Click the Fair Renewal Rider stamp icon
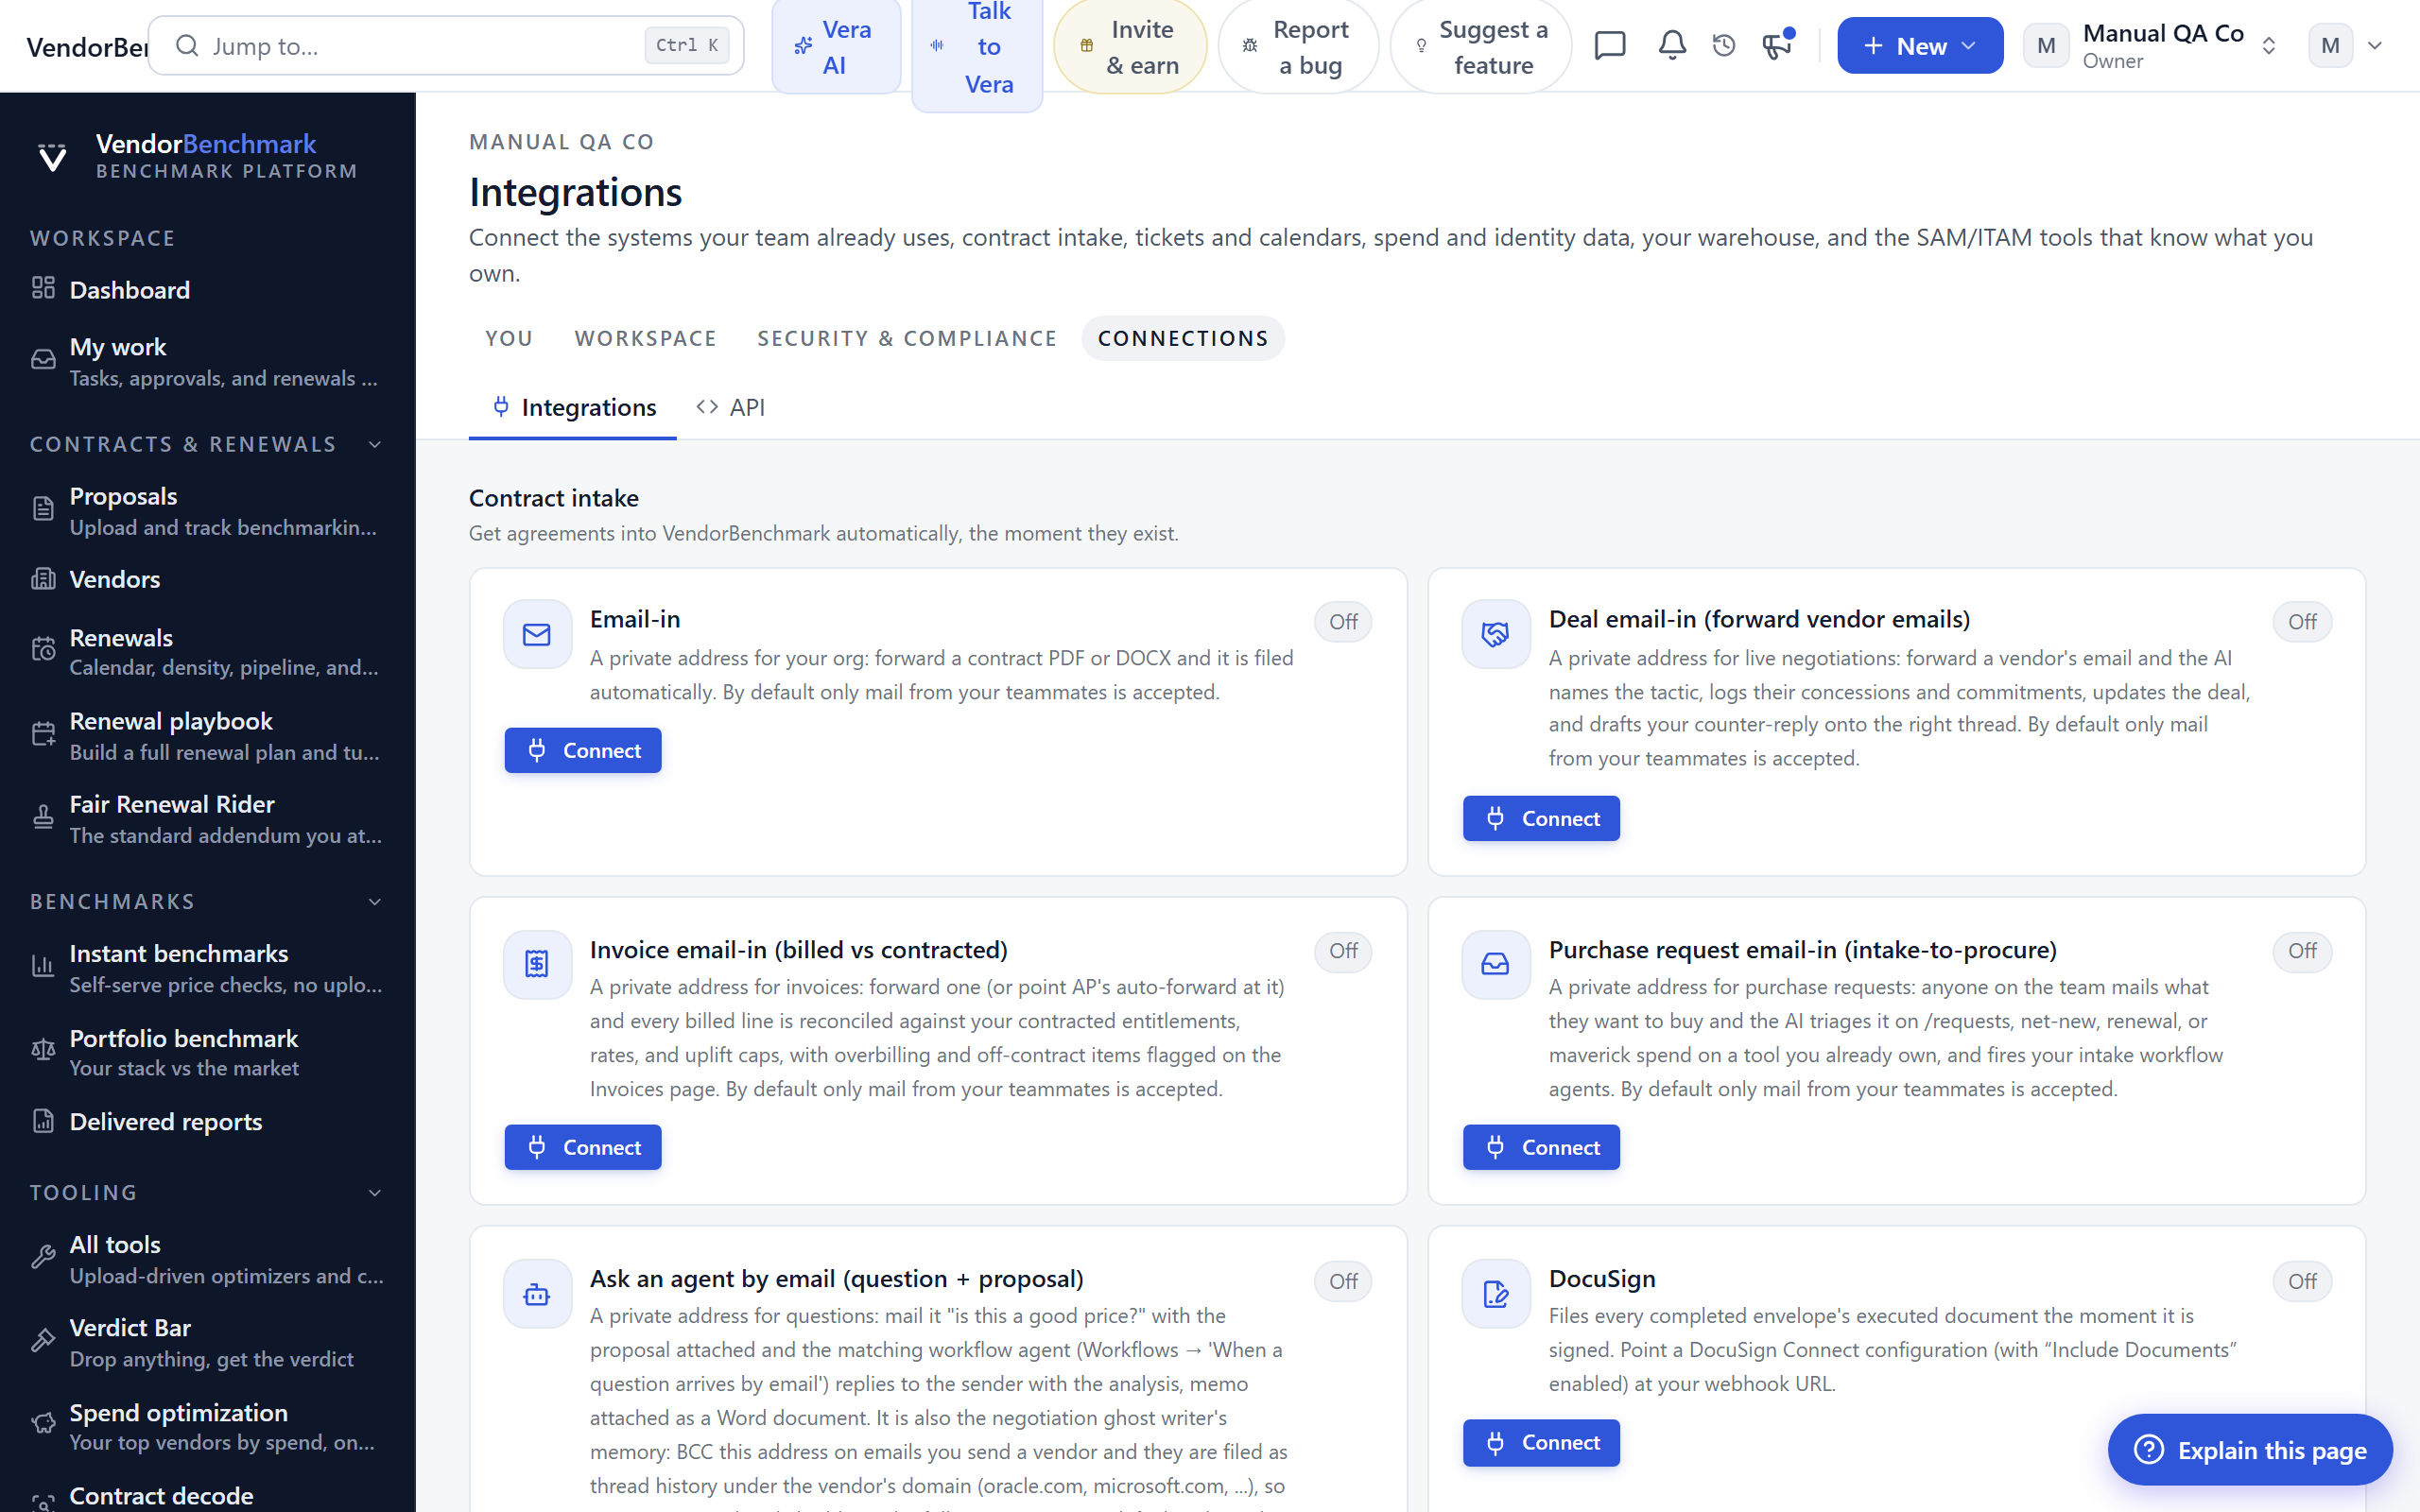 tap(43, 817)
